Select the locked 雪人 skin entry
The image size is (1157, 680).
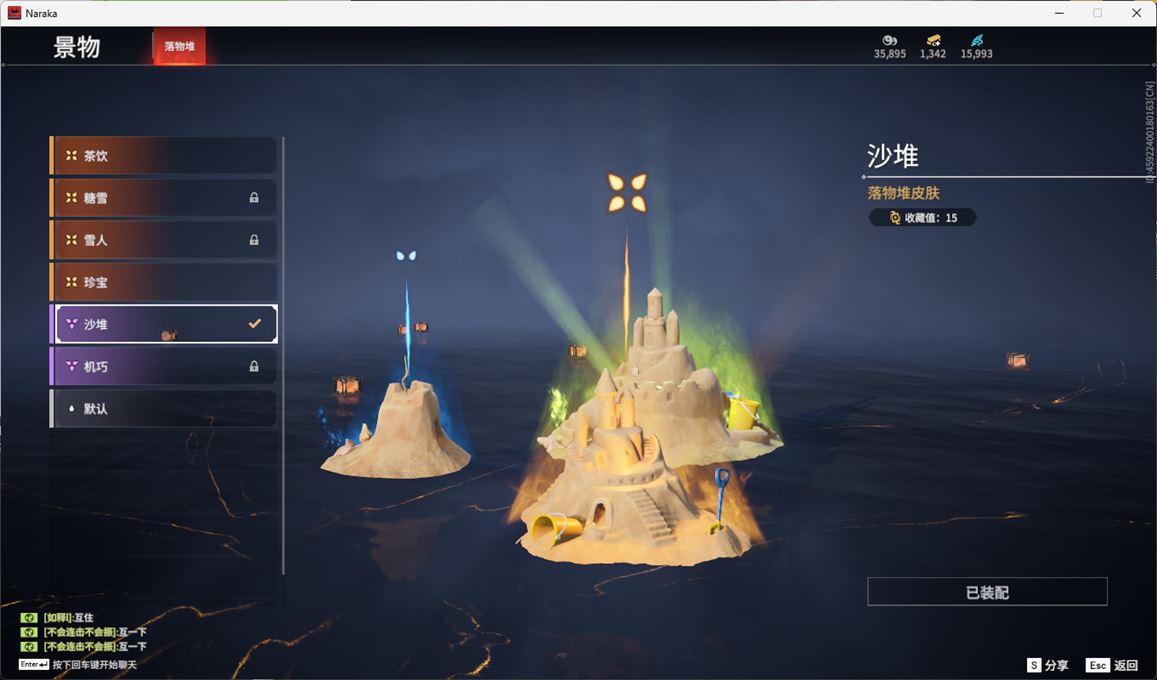163,240
